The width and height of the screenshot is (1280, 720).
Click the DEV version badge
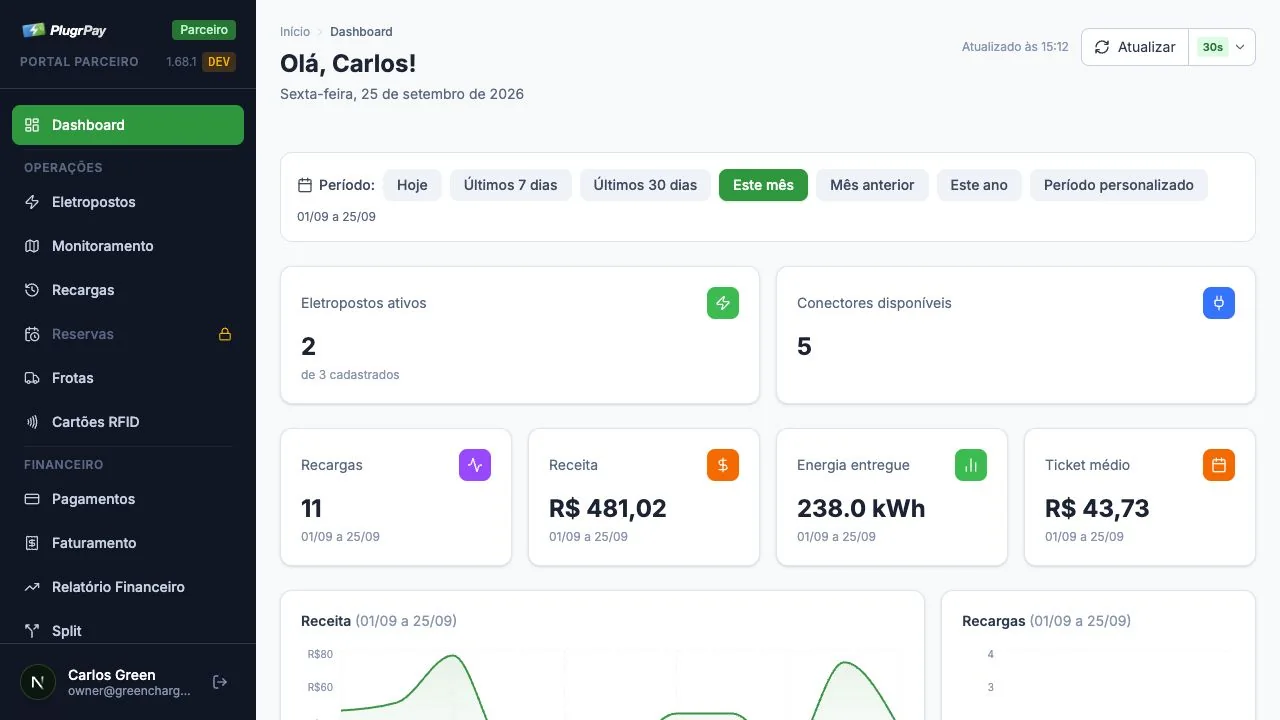click(x=219, y=62)
